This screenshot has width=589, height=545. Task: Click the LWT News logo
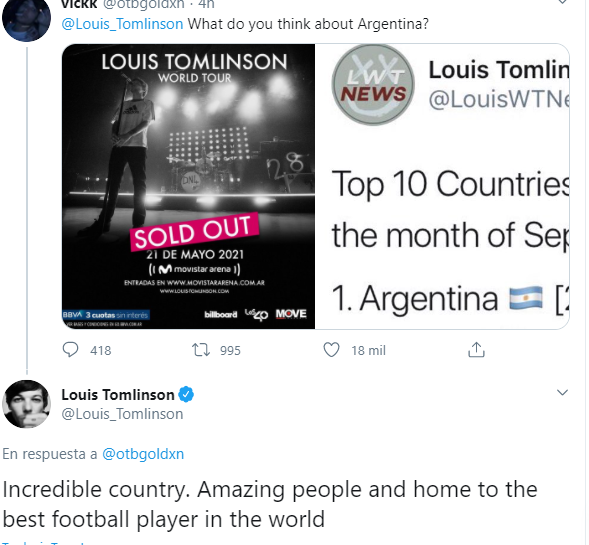(373, 85)
